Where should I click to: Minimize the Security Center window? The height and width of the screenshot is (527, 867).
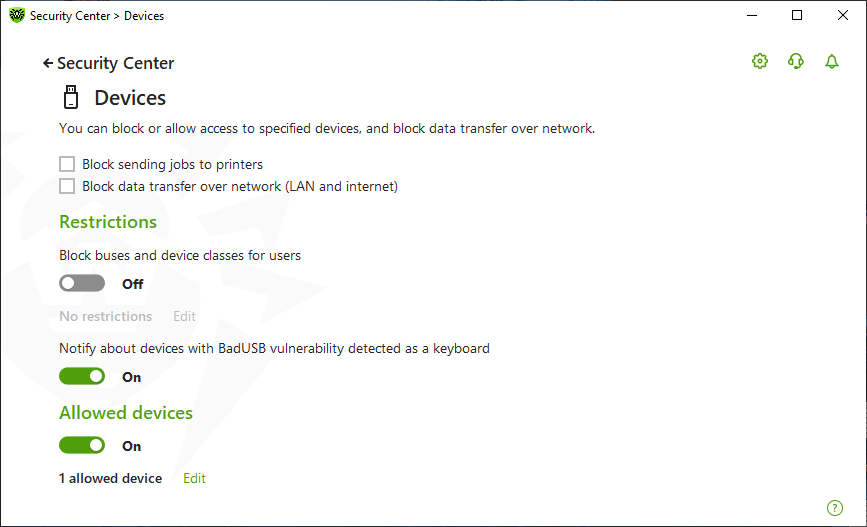pyautogui.click(x=751, y=15)
